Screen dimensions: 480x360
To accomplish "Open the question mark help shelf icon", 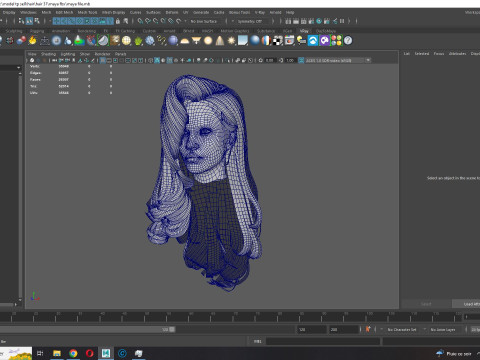I will click(348, 41).
